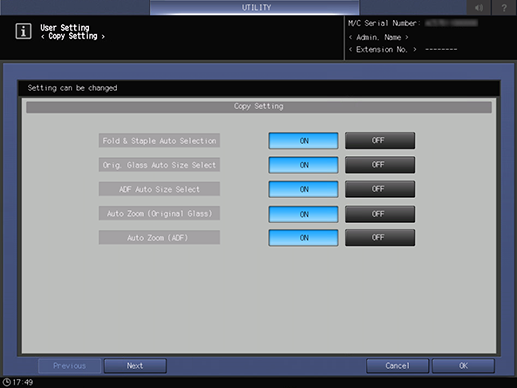
Task: Click the 'Setting can be changed' message
Action: tap(72, 88)
